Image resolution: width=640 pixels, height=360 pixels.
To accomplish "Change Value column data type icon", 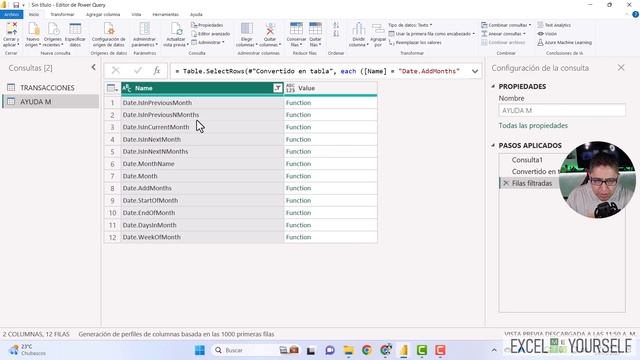I will [290, 88].
